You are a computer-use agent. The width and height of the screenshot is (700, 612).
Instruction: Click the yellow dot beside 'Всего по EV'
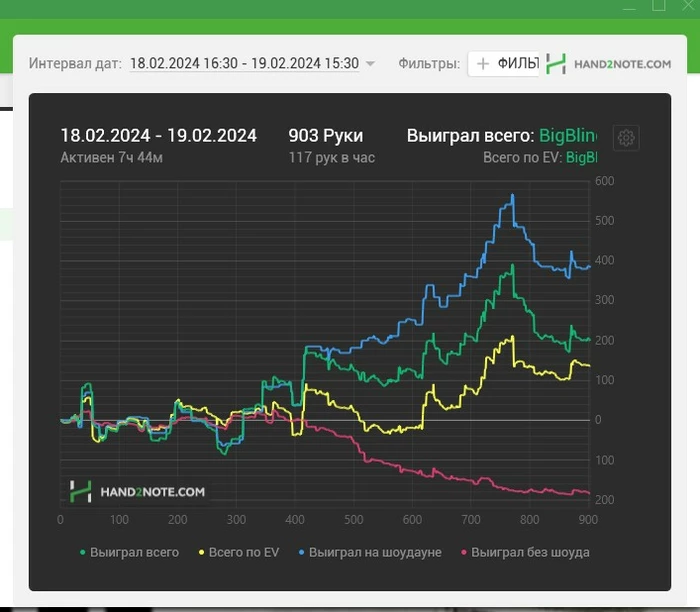pyautogui.click(x=201, y=553)
